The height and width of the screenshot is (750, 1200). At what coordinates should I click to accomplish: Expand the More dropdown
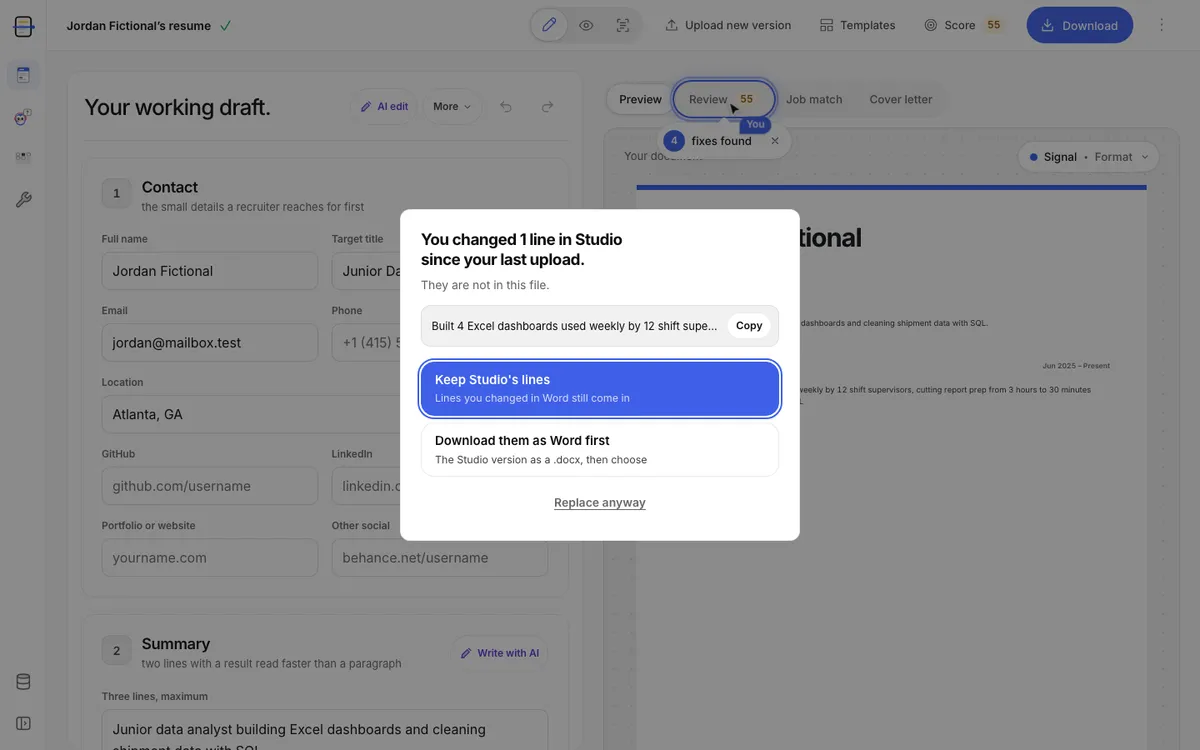tap(452, 106)
